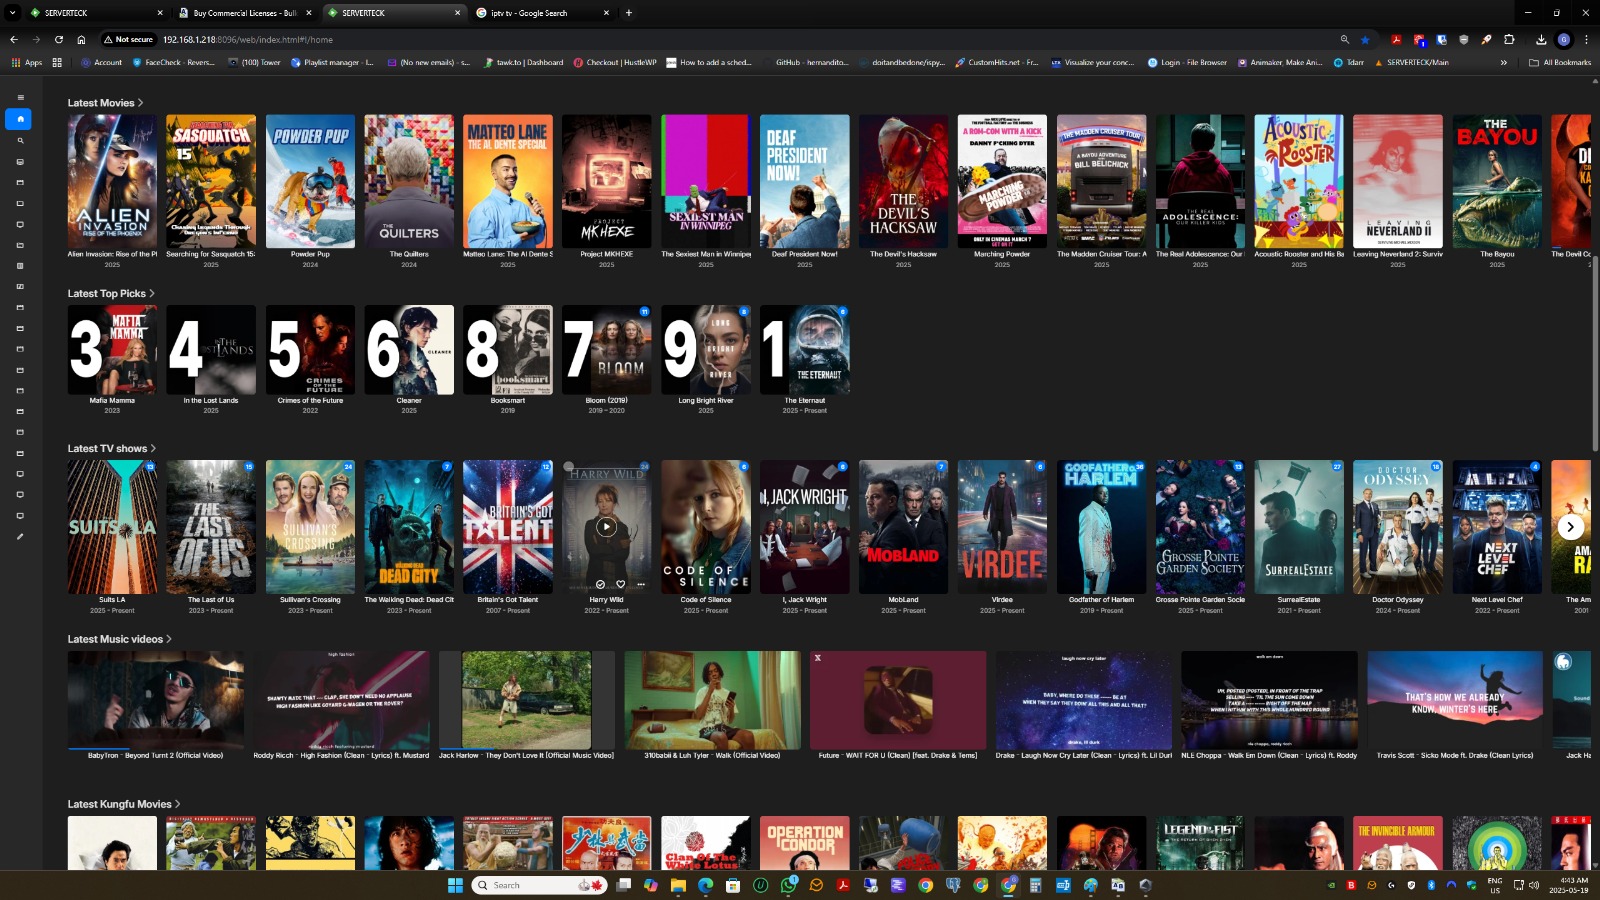This screenshot has height=900, width=1600.
Task: Open a new browser tab
Action: coord(629,13)
